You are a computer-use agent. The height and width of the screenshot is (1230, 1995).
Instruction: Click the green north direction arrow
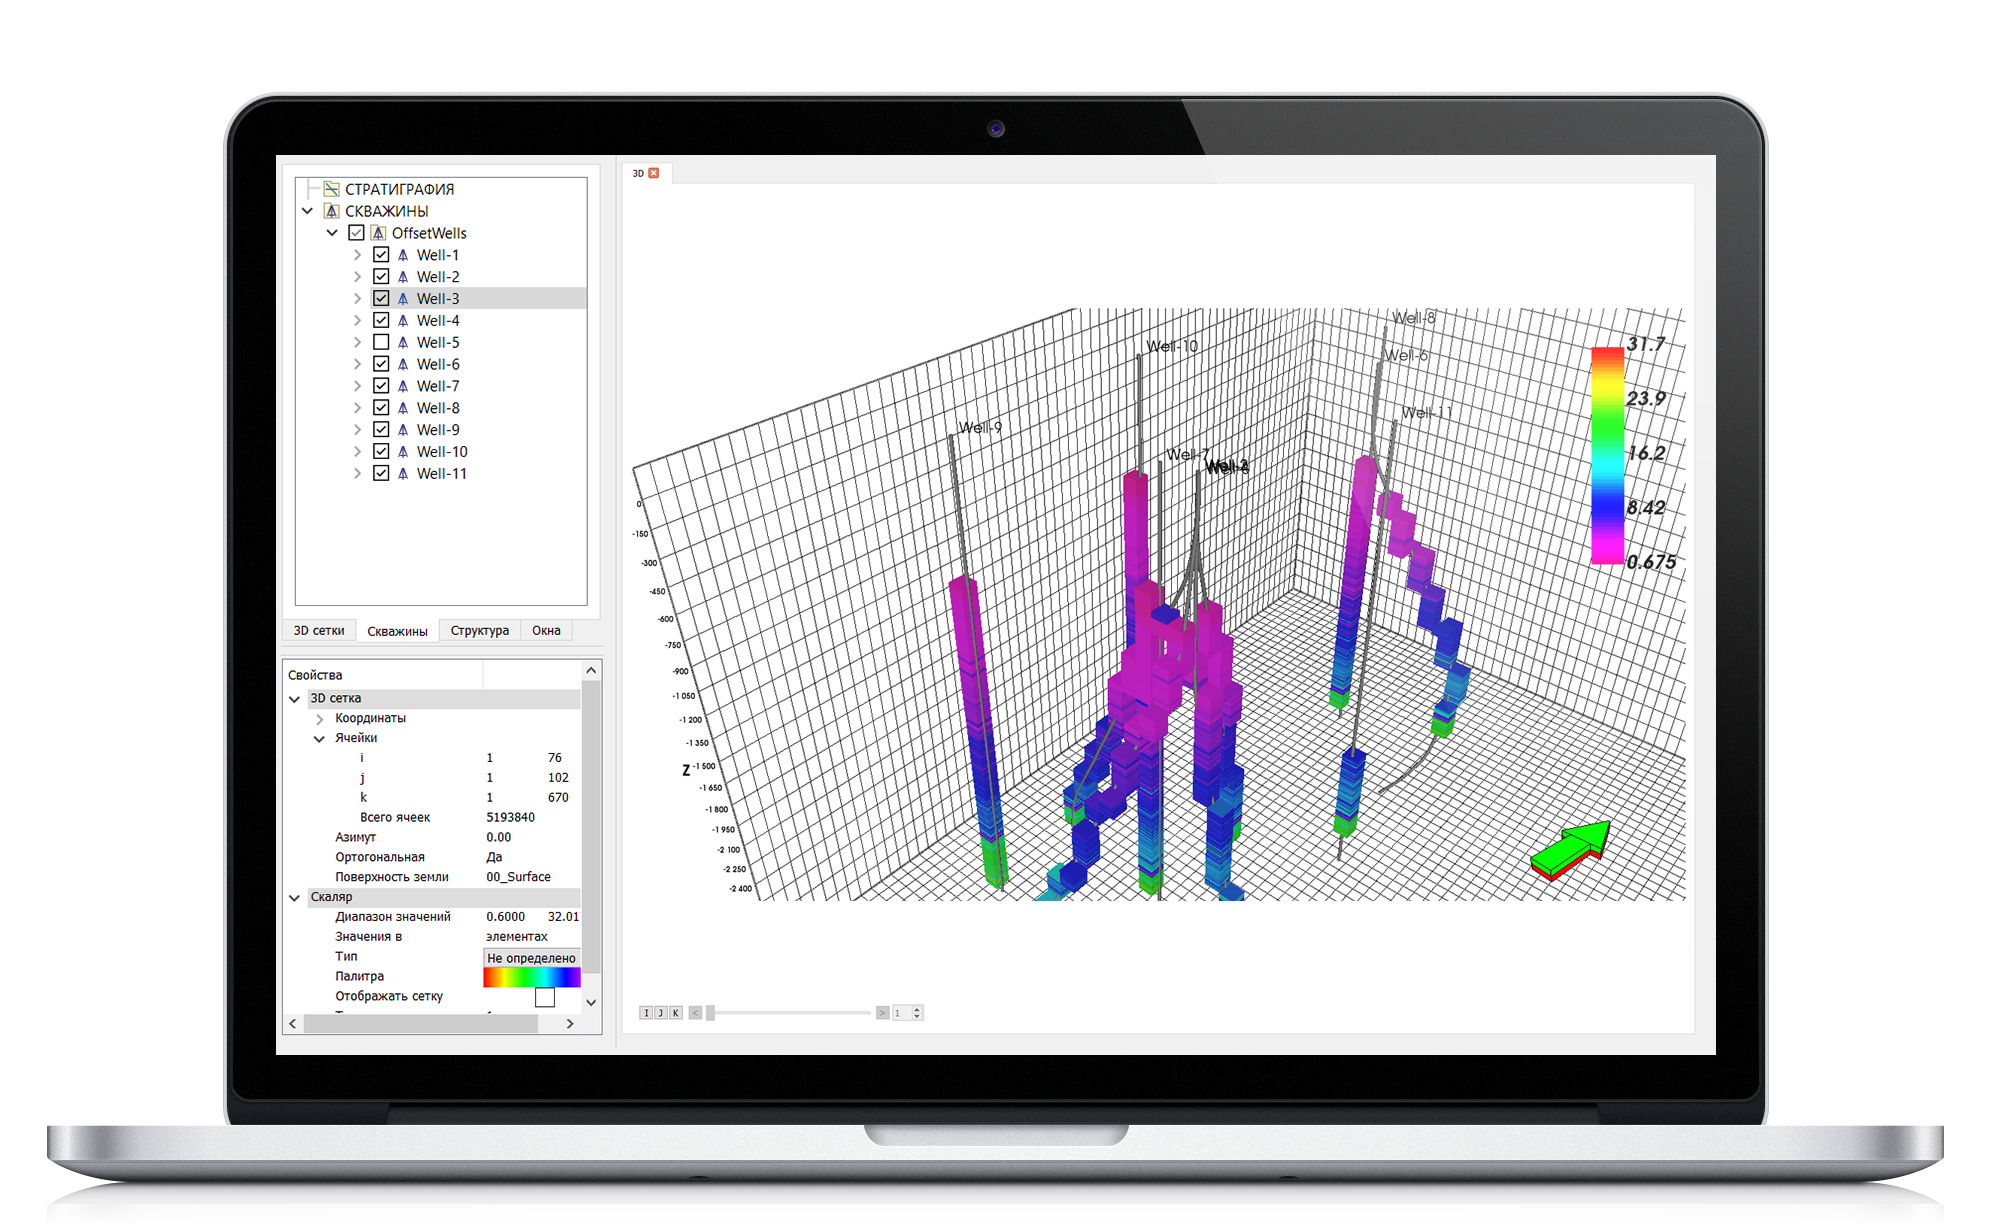point(1571,850)
